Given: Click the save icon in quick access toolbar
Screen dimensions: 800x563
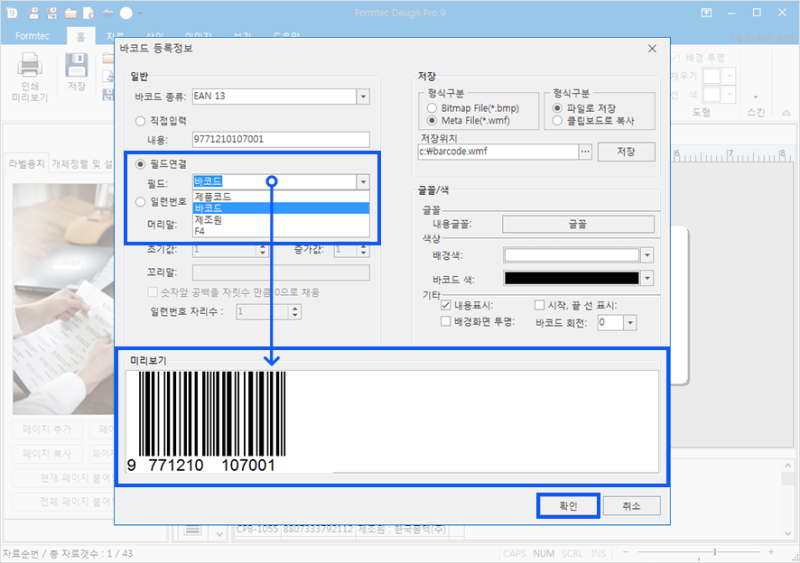Looking at the screenshot, I should pyautogui.click(x=34, y=13).
